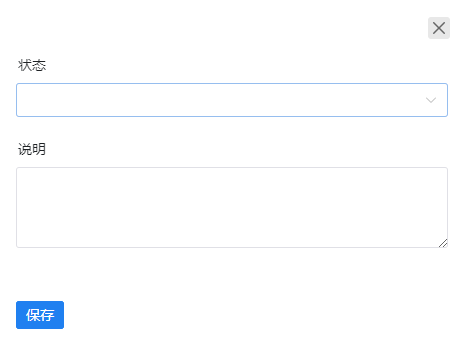Viewport: 468px width, 361px height.
Task: Activate the blue-outlined select box under 状态
Action: 232,100
